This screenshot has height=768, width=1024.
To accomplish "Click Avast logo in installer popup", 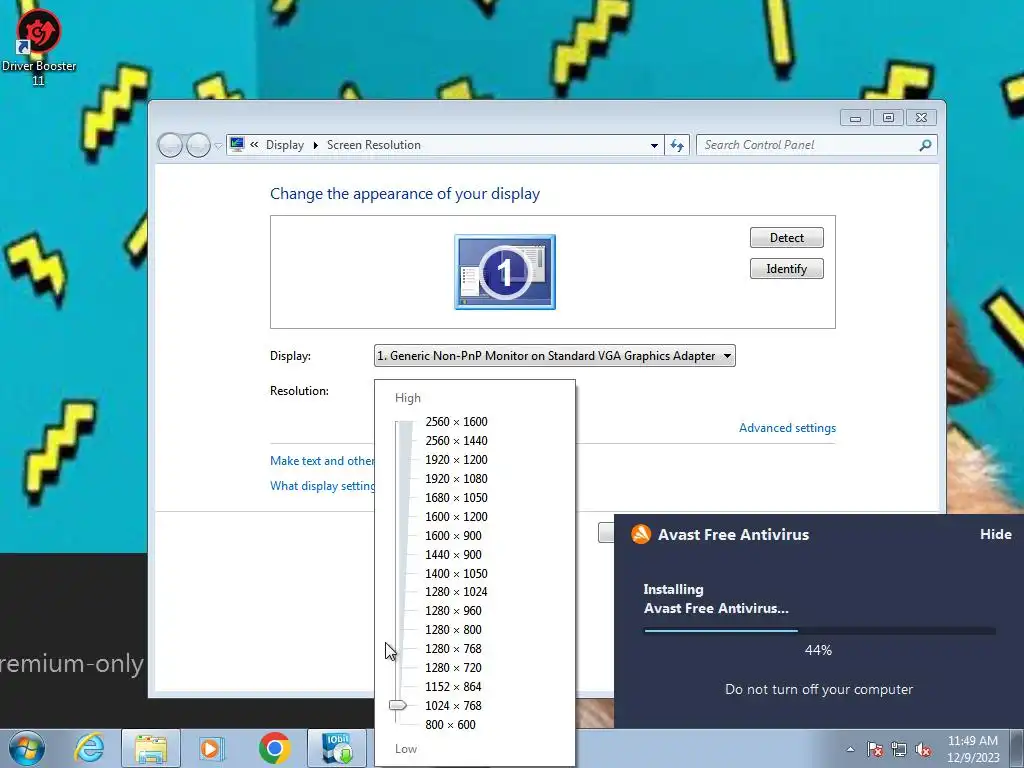I will tap(641, 534).
